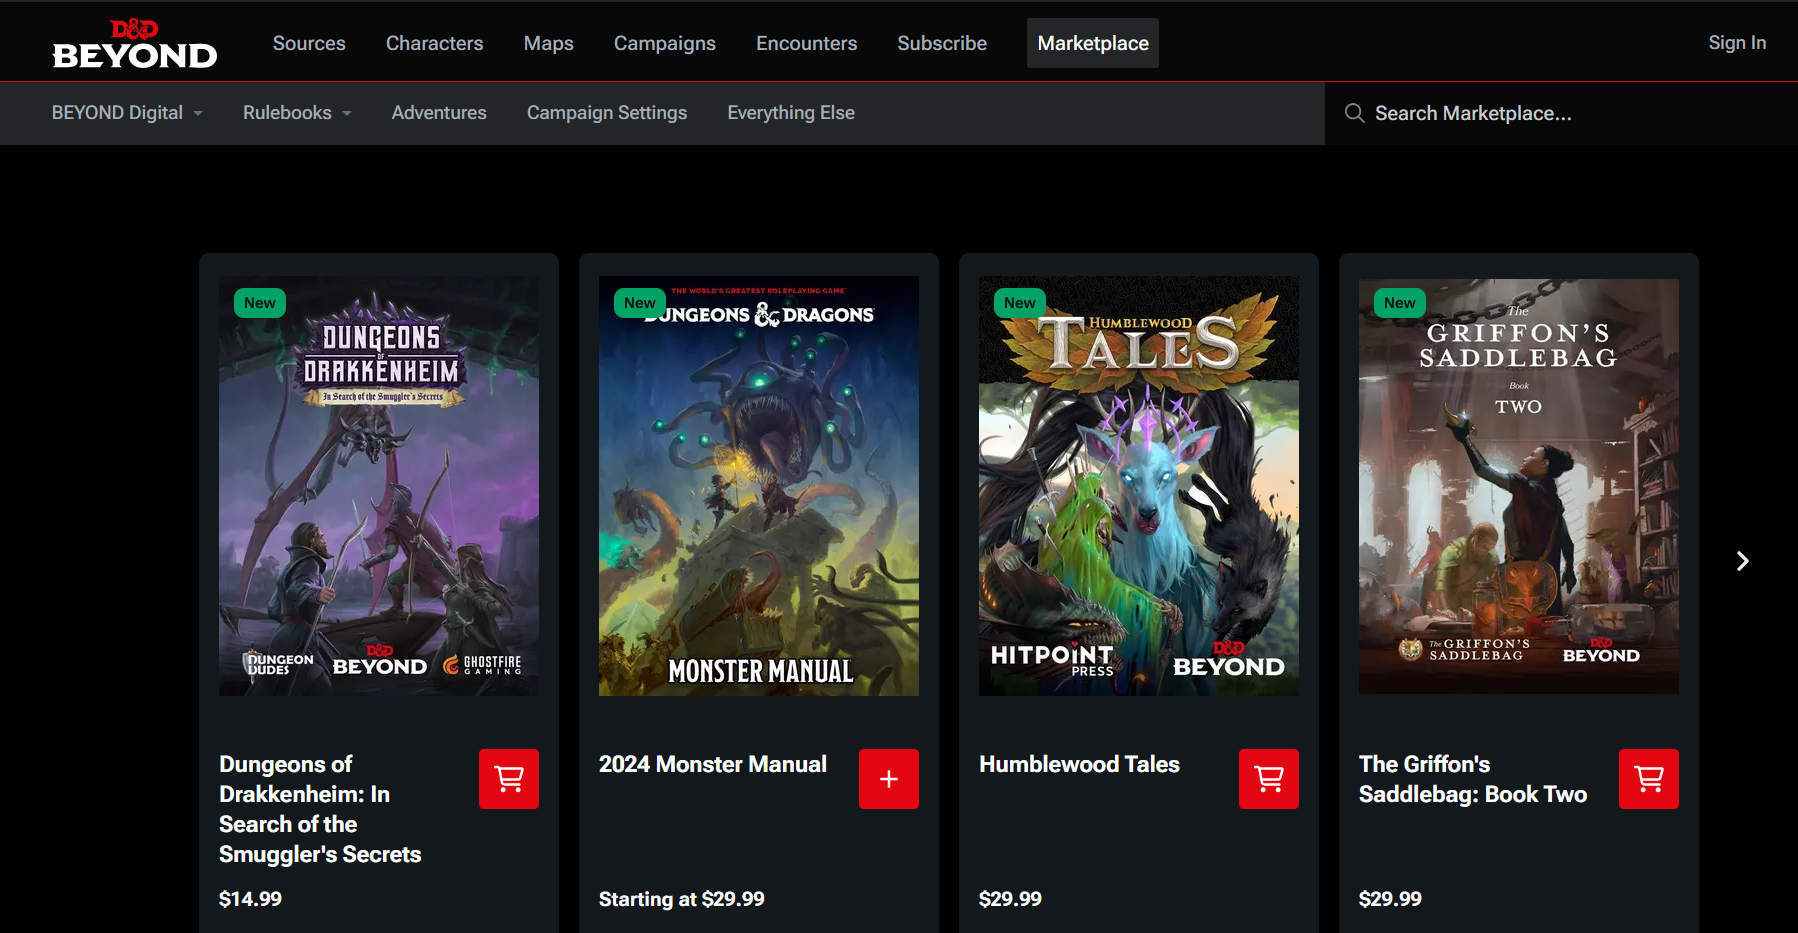Open the Campaigns page
1798x933 pixels.
click(665, 43)
